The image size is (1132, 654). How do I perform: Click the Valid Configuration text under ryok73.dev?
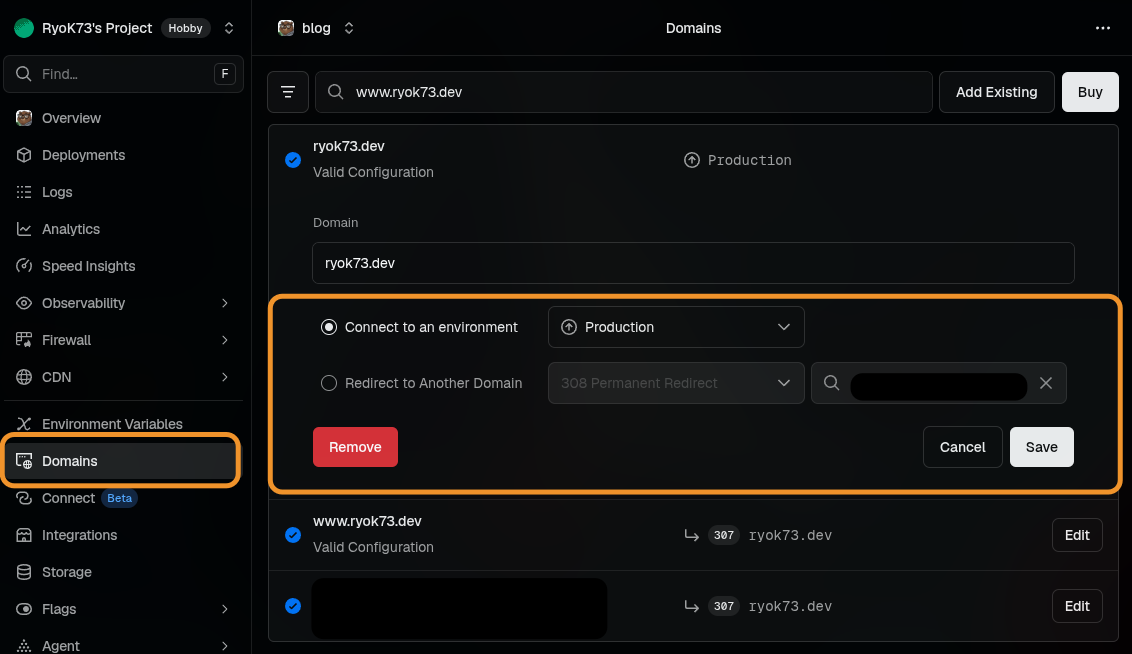point(373,172)
